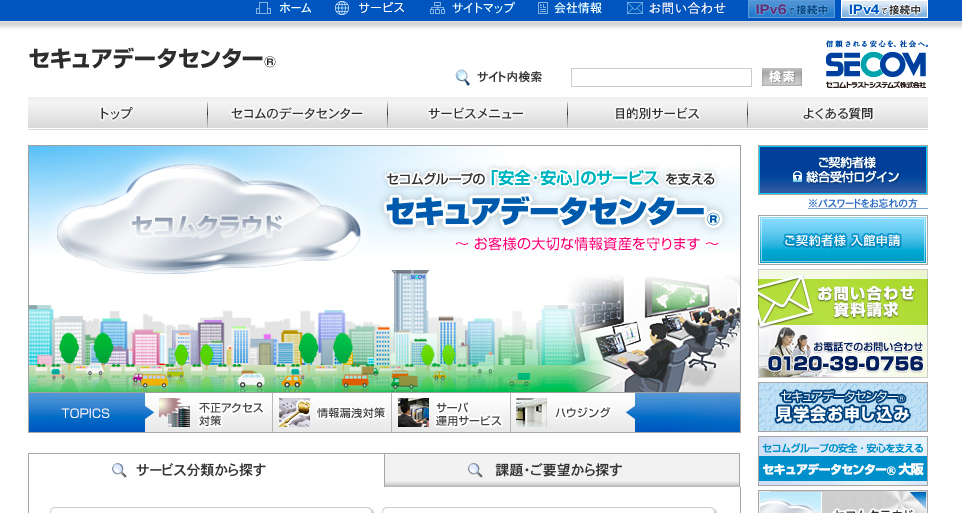Click the サーバ運用サービス topic text
The width and height of the screenshot is (962, 513).
[x=469, y=414]
